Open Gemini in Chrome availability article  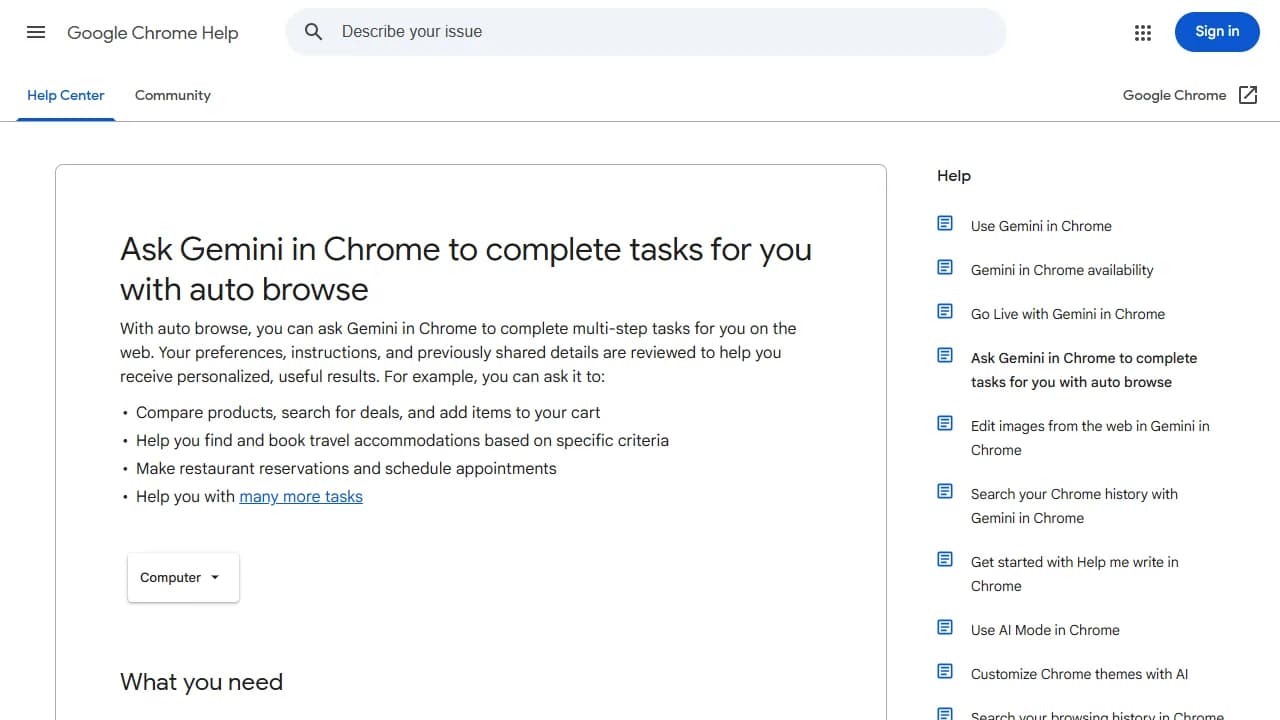coord(1062,270)
